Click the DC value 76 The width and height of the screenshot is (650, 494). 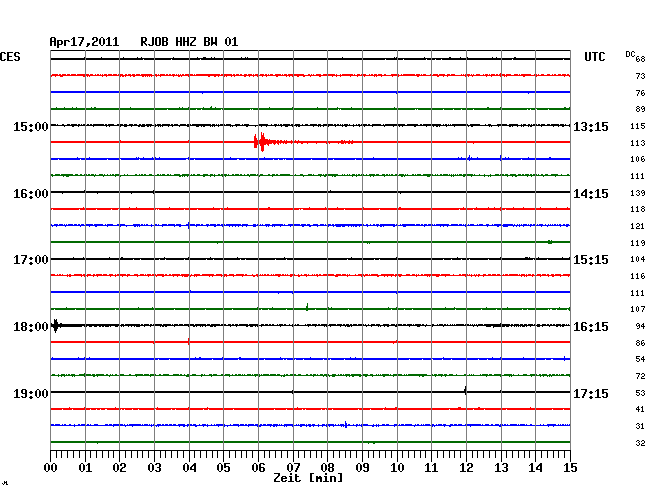point(640,93)
